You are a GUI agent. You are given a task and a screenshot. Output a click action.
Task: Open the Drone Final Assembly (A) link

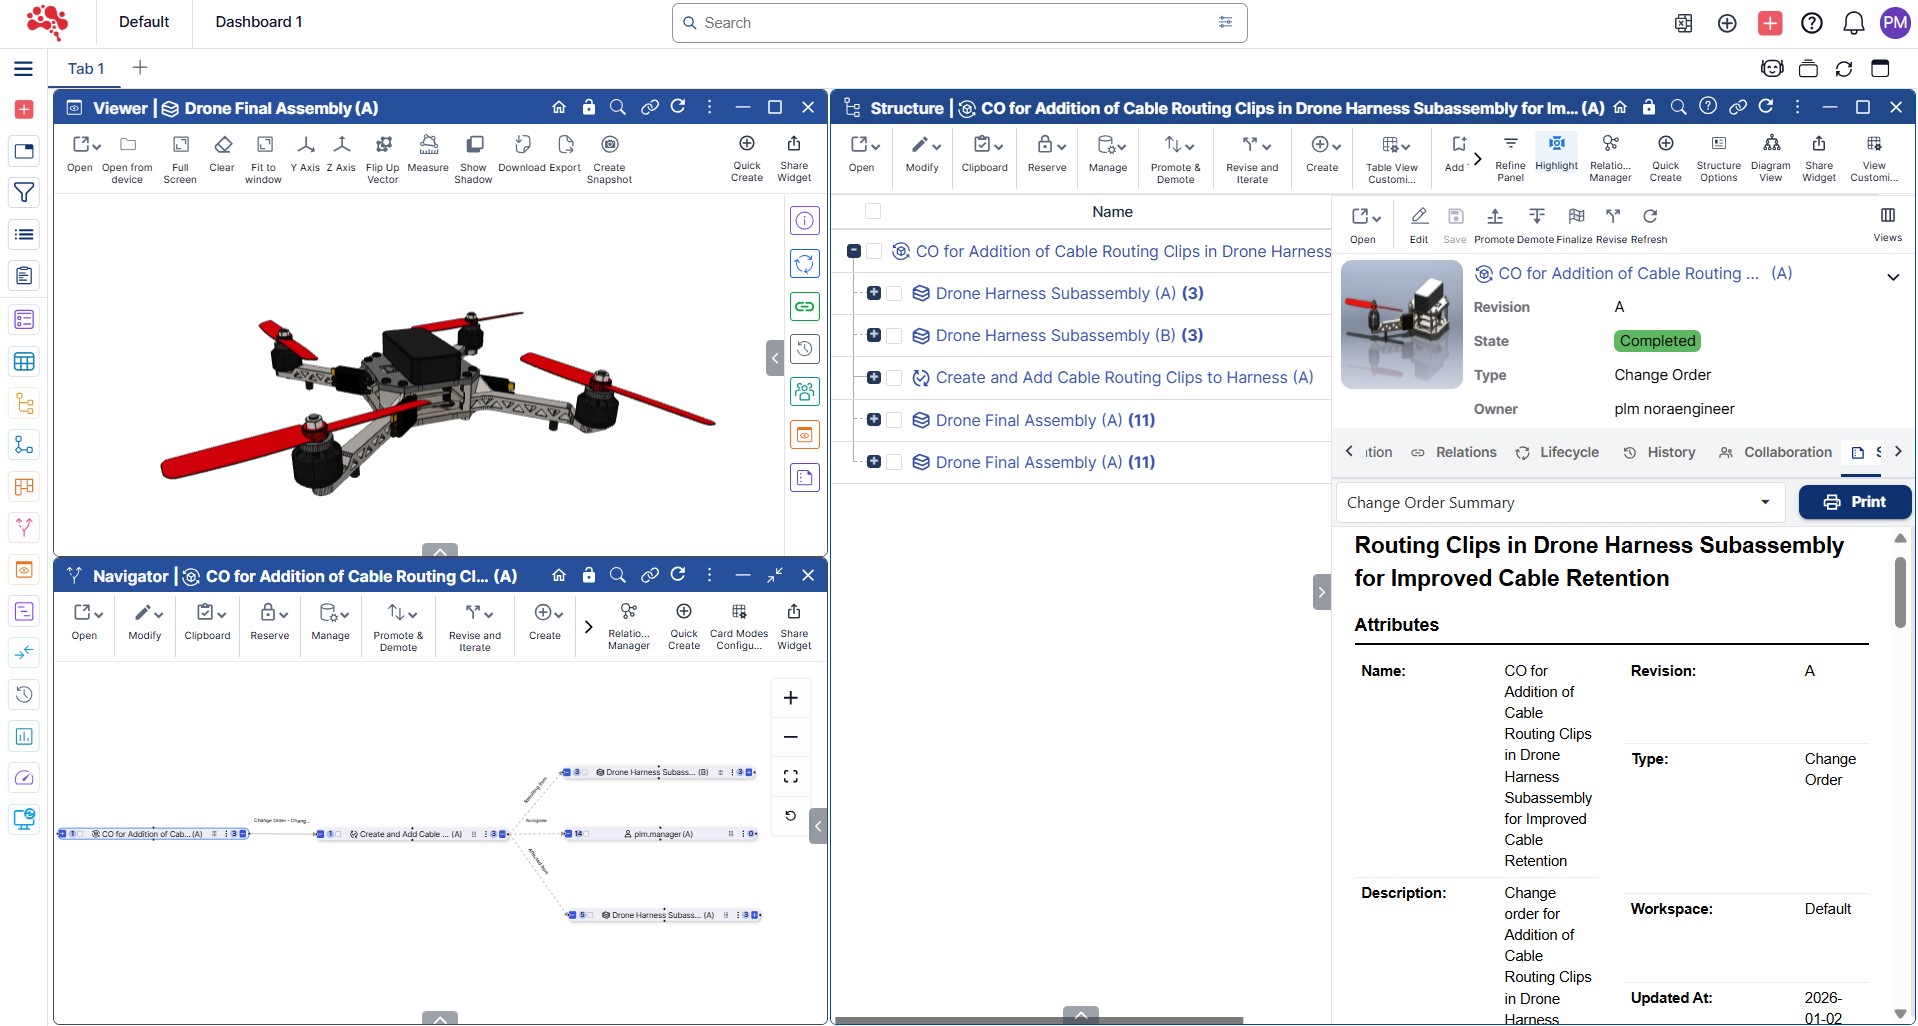(x=1028, y=421)
